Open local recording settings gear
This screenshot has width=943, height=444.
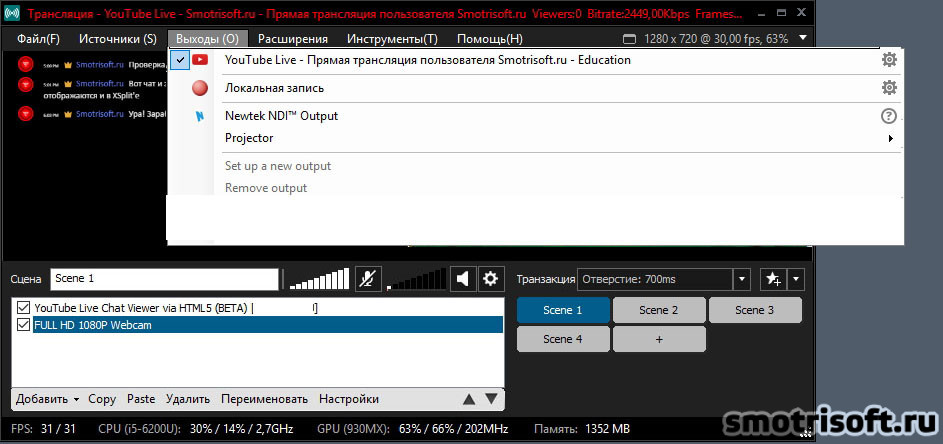click(x=889, y=88)
